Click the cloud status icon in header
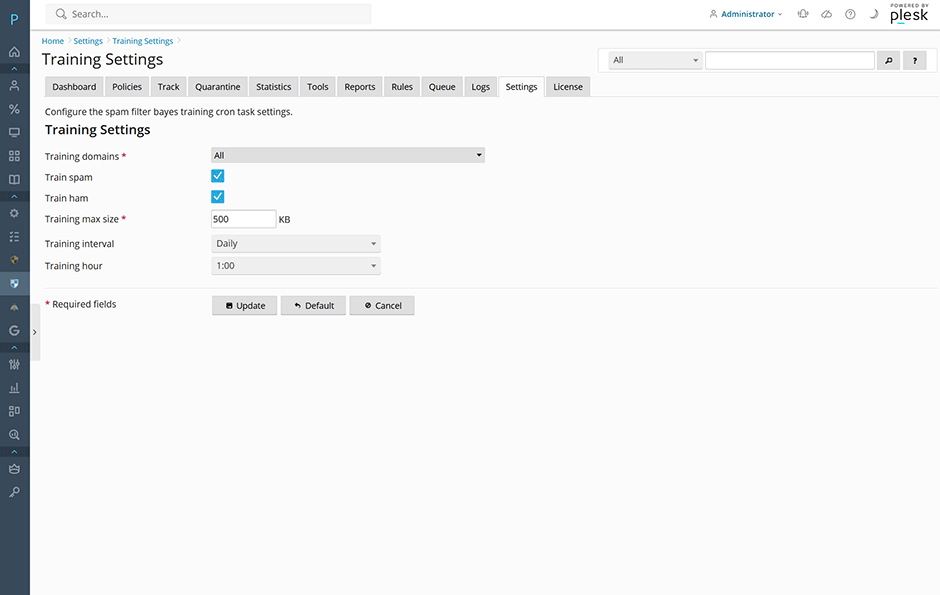940x595 pixels. (826, 14)
